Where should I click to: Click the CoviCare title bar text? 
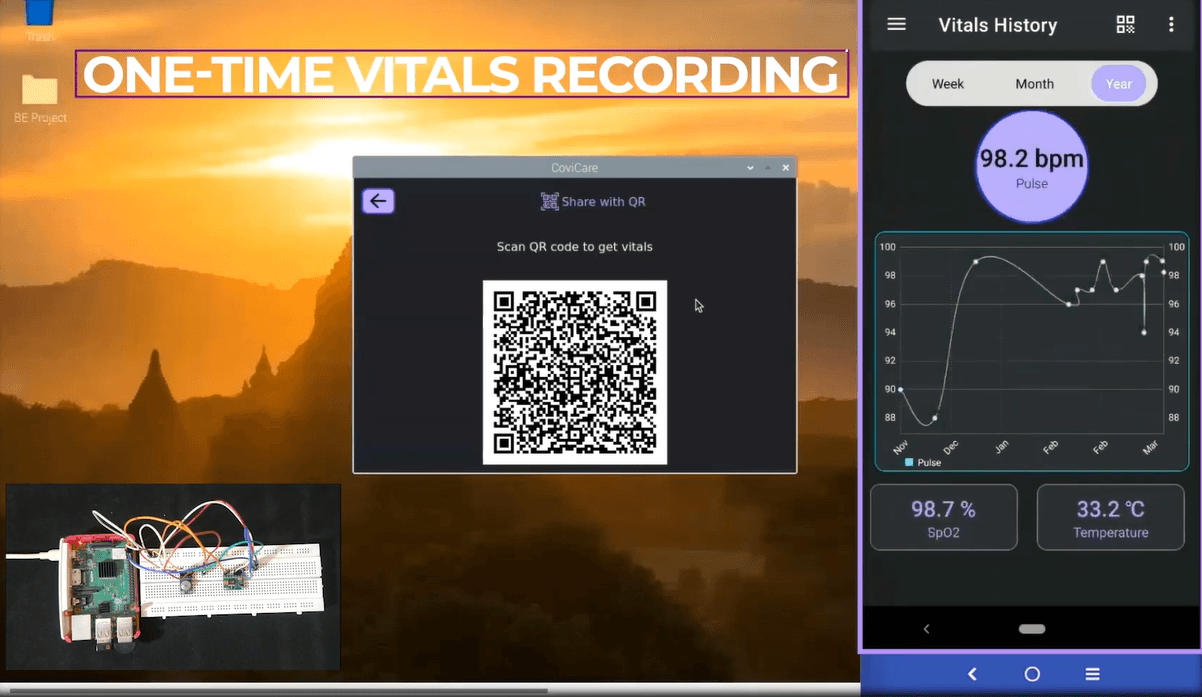(575, 168)
